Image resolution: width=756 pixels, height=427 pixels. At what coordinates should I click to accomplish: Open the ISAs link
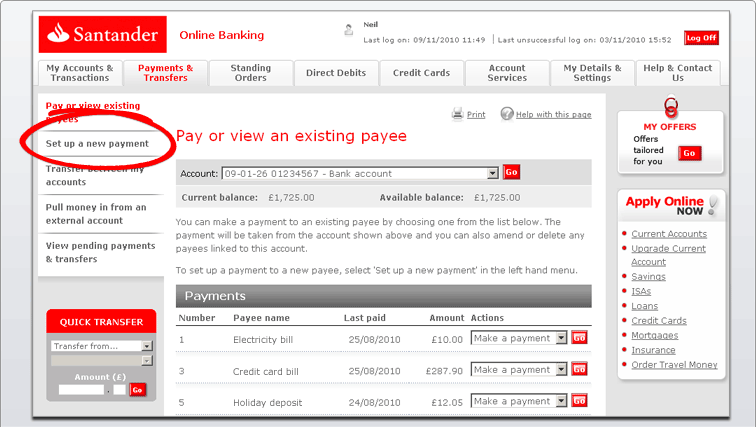click(641, 291)
